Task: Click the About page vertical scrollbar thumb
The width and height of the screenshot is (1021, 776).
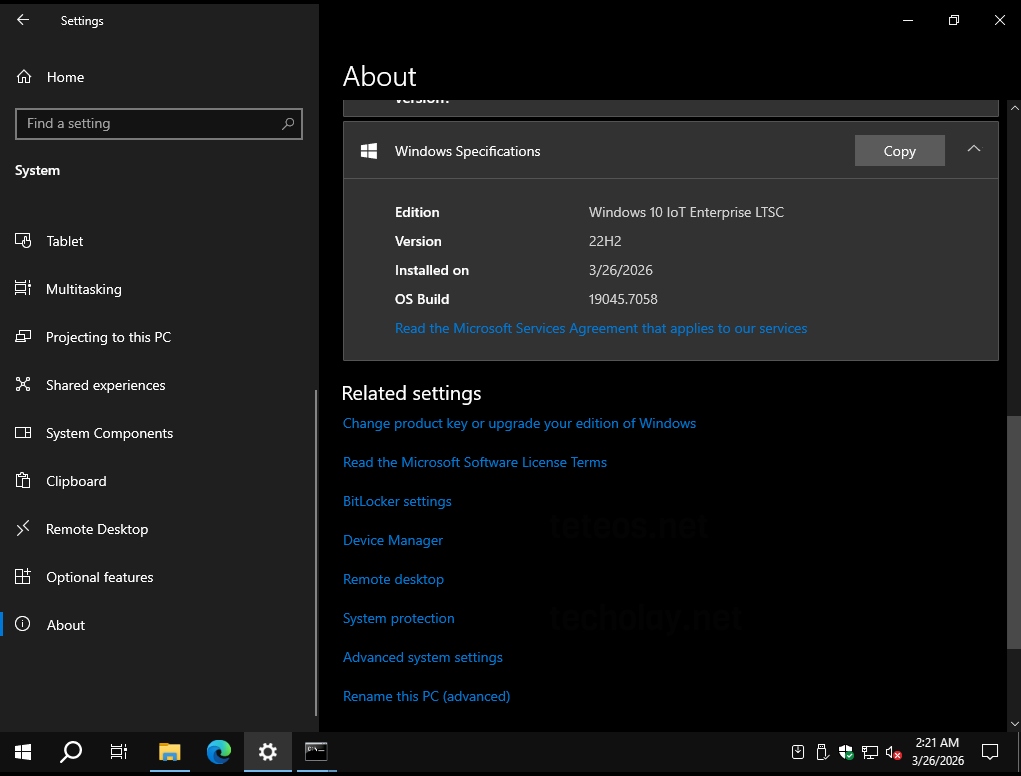Action: tap(1014, 532)
